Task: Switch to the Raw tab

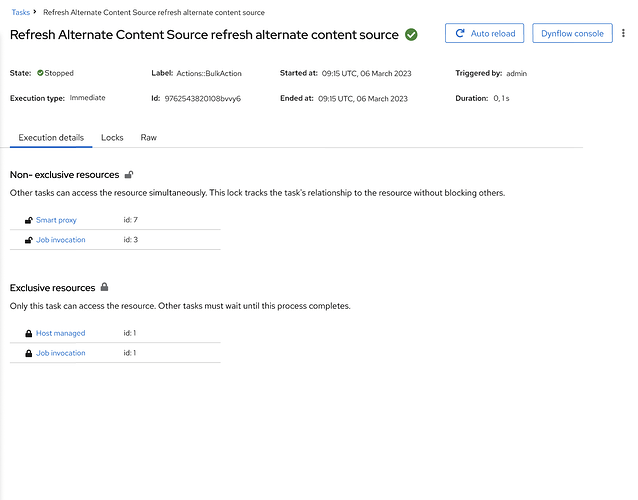Action: (x=148, y=137)
